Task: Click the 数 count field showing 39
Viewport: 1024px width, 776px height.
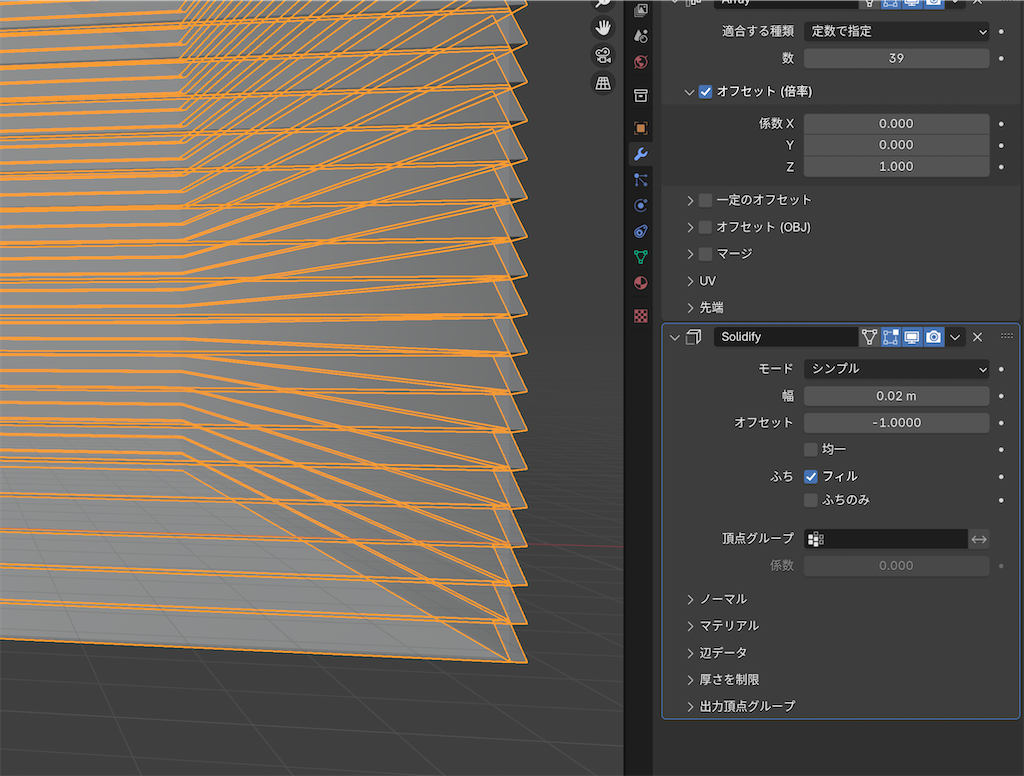Action: point(896,58)
